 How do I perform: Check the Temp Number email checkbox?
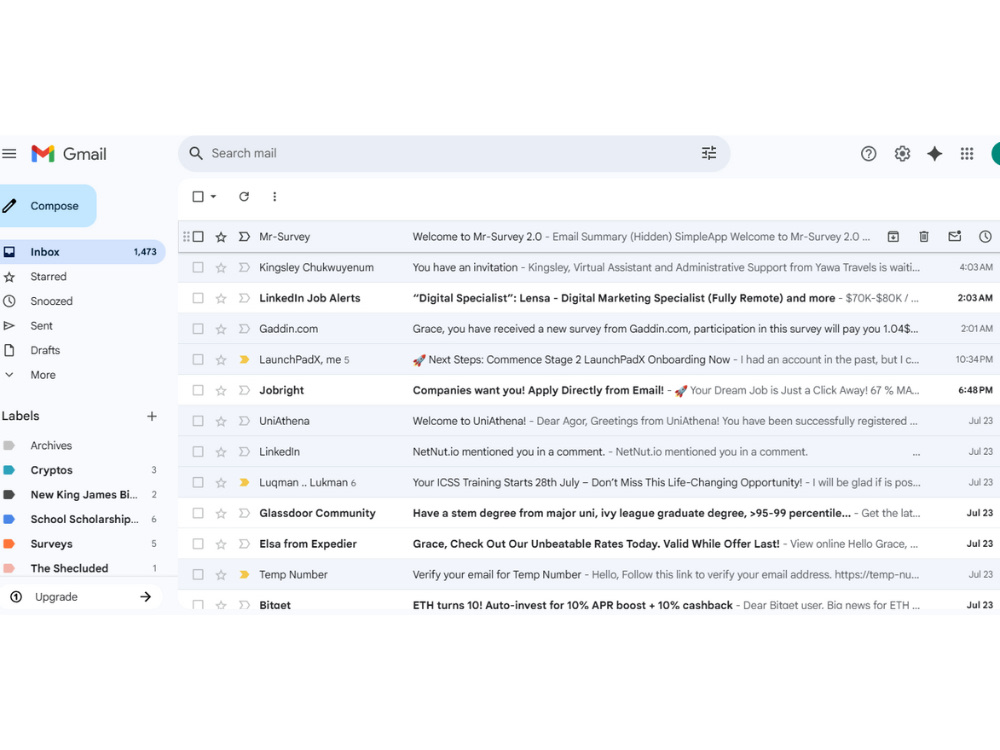(x=198, y=575)
